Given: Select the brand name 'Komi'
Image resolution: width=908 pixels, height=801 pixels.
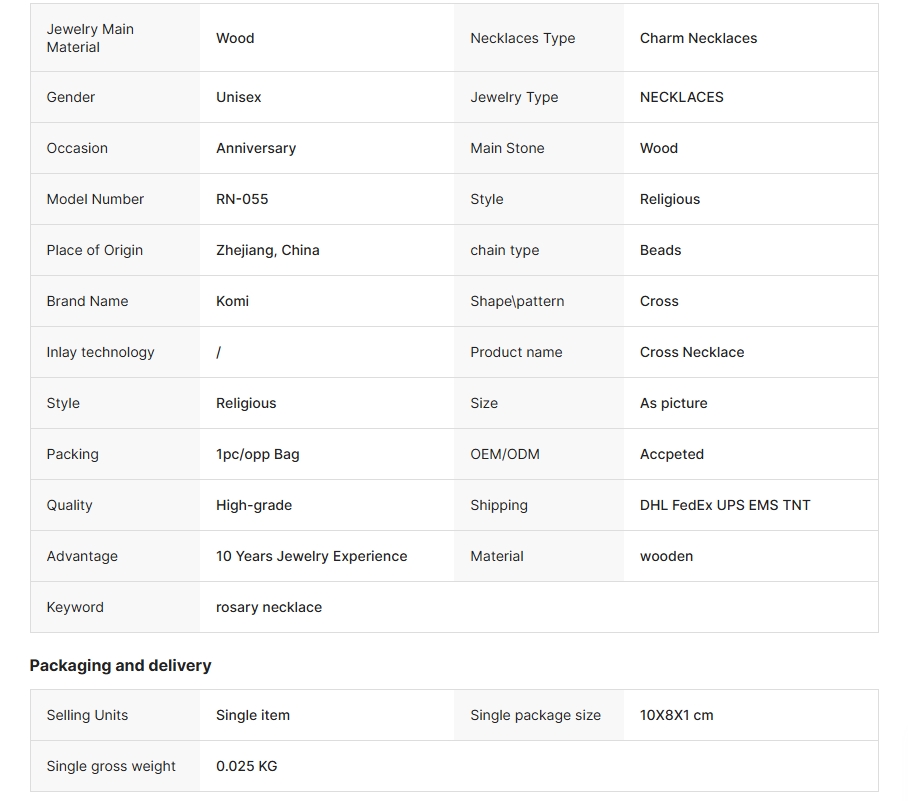Looking at the screenshot, I should coord(232,301).
